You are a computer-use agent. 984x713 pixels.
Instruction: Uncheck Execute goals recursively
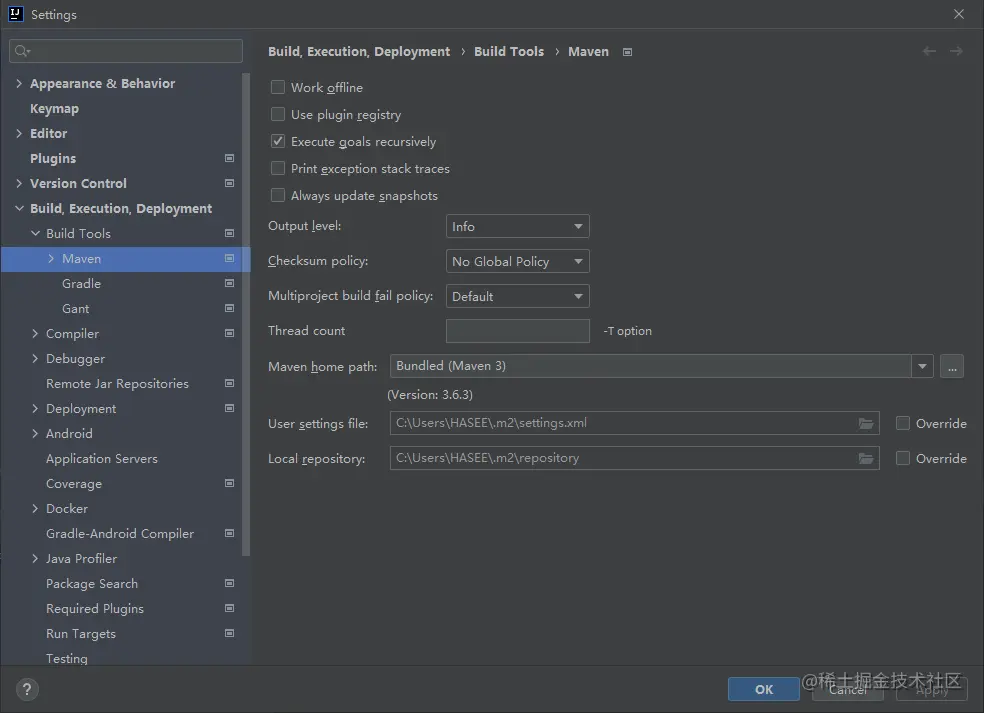[277, 141]
